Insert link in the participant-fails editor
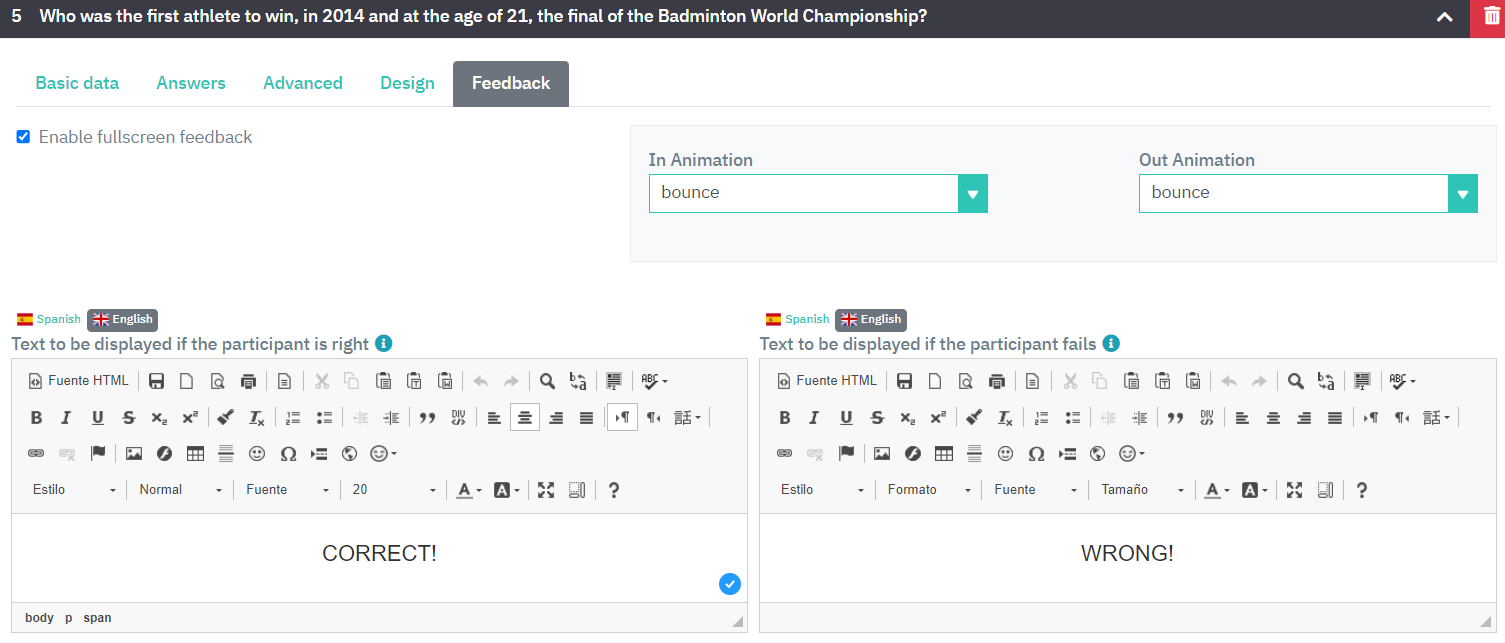This screenshot has height=643, width=1505. [784, 454]
